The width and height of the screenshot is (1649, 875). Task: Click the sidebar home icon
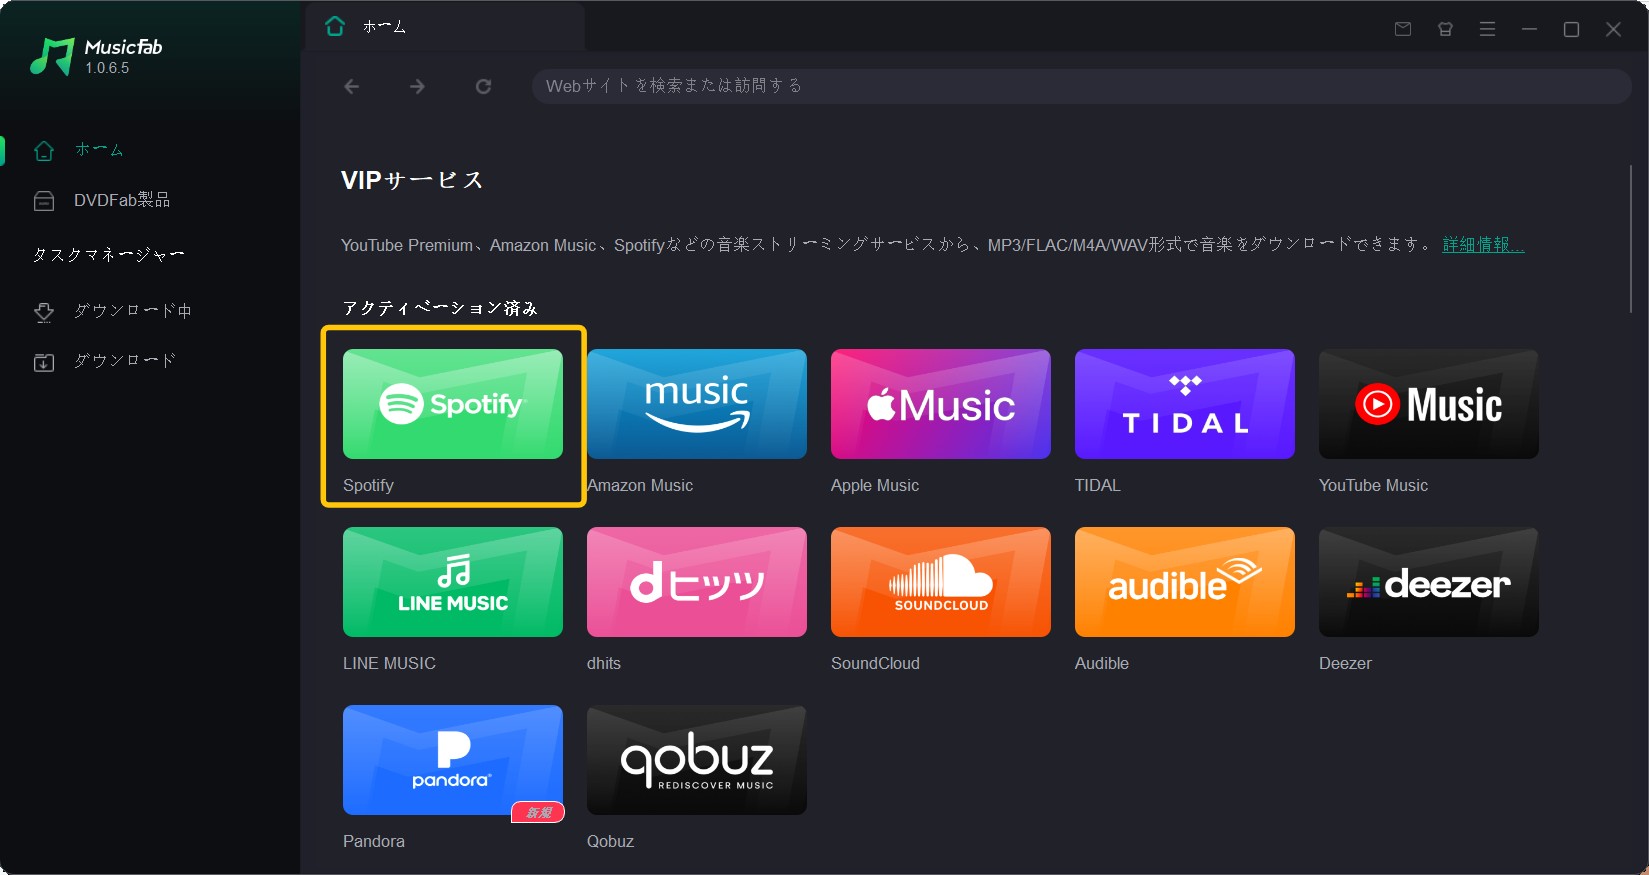coord(44,150)
